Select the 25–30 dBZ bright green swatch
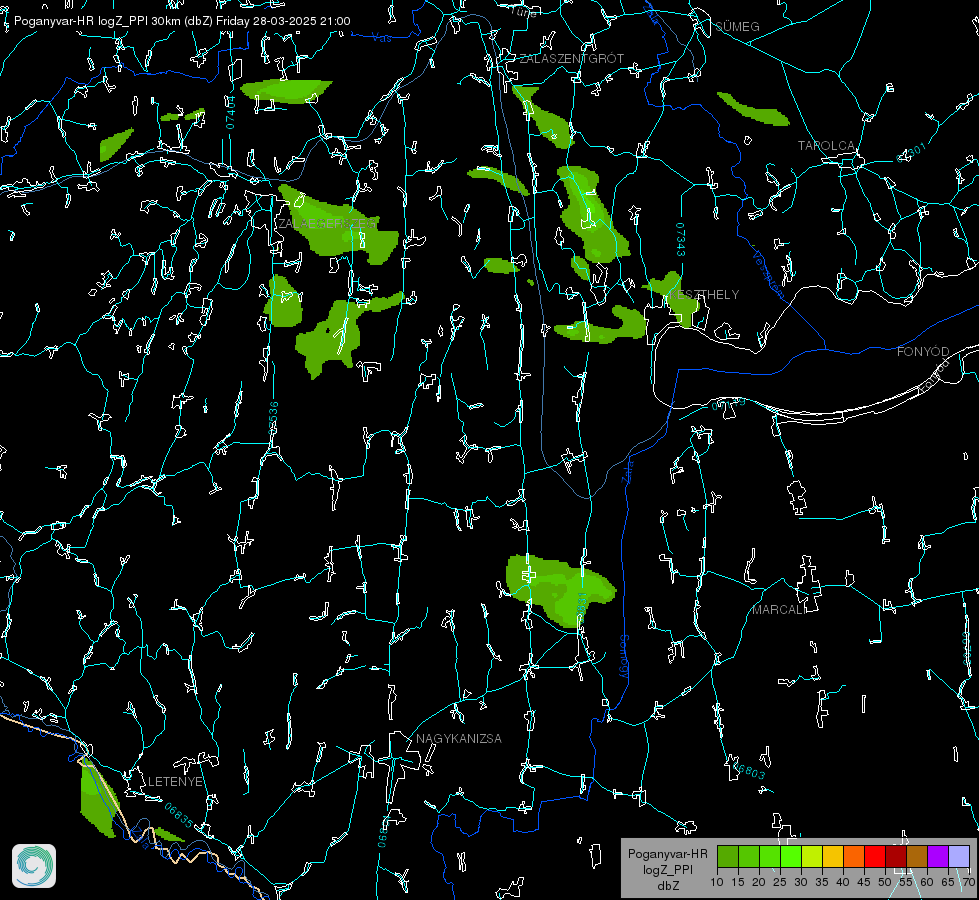This screenshot has width=979, height=900. 791,856
